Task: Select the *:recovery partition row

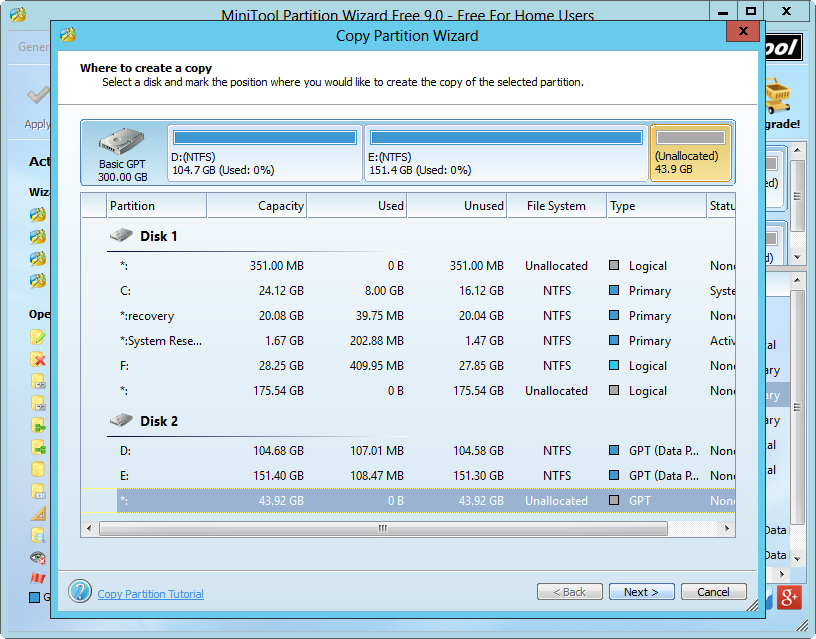Action: (x=407, y=316)
